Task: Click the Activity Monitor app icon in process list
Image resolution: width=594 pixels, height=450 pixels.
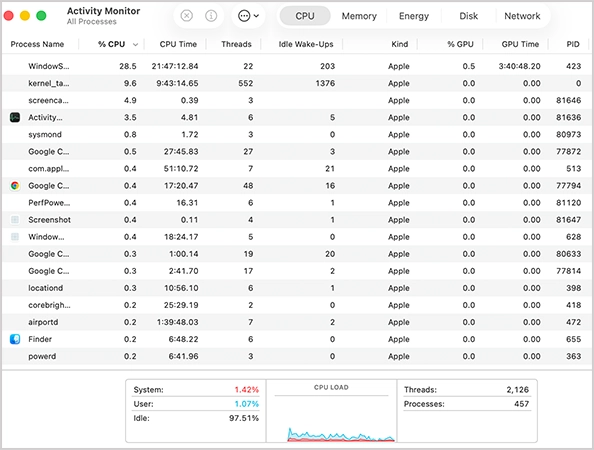Action: point(15,117)
